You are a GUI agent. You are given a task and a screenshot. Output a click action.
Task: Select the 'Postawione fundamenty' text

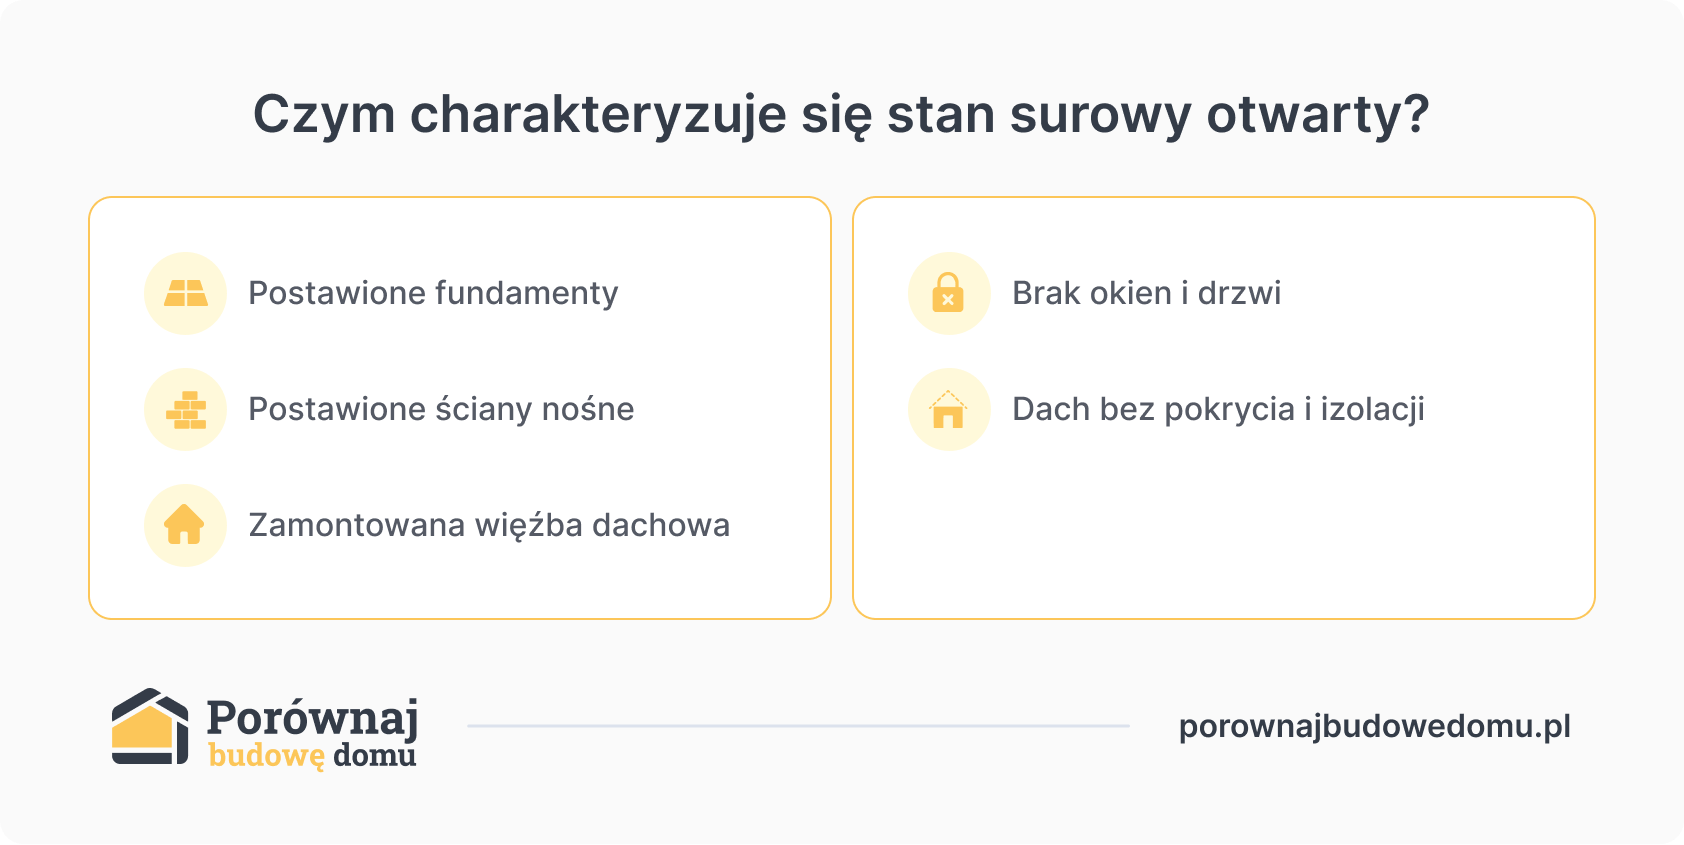pos(433,293)
